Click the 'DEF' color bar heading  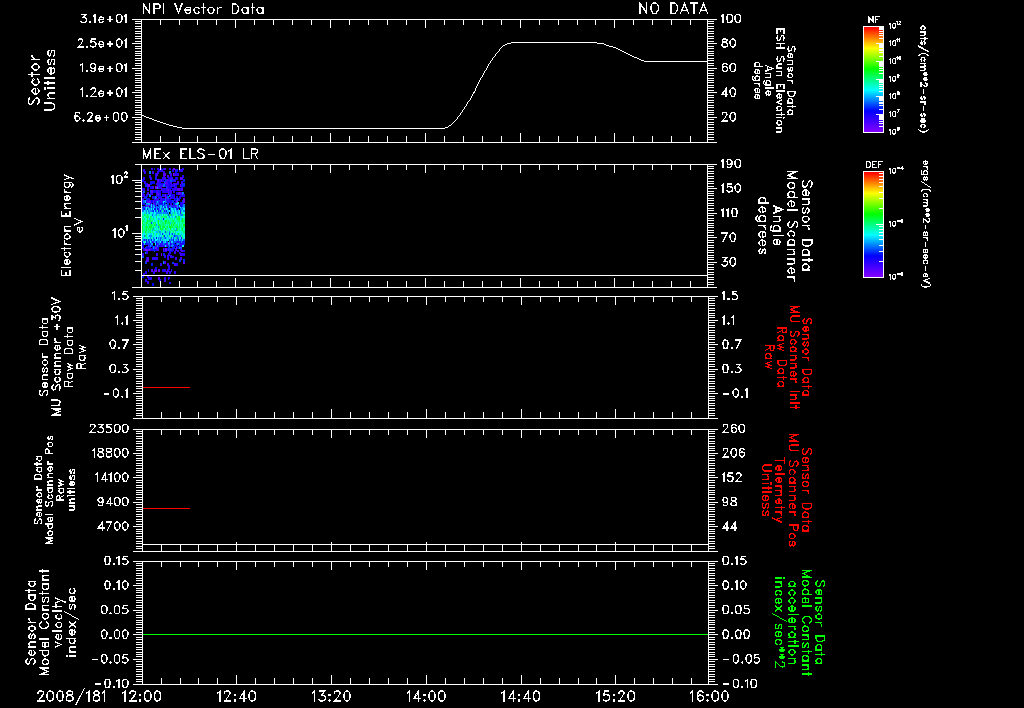(x=874, y=165)
